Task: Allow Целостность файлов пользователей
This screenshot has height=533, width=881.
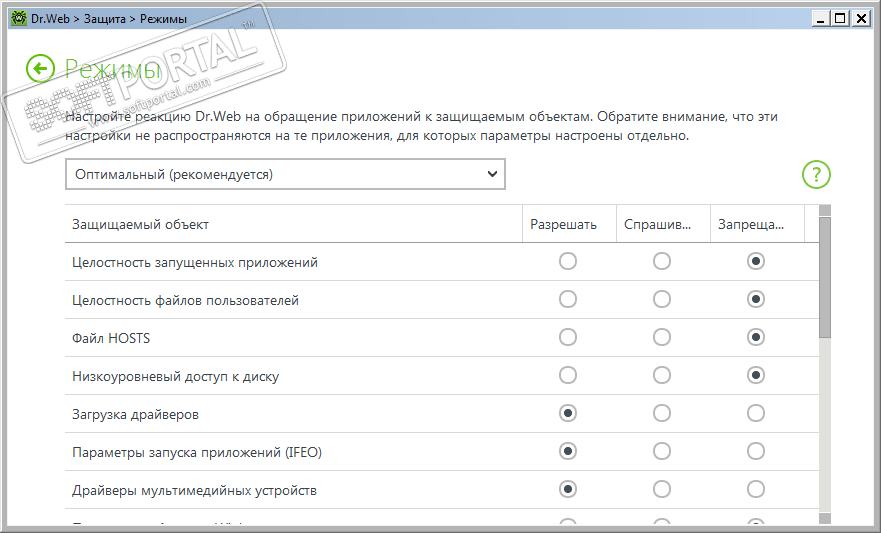Action: (x=567, y=299)
